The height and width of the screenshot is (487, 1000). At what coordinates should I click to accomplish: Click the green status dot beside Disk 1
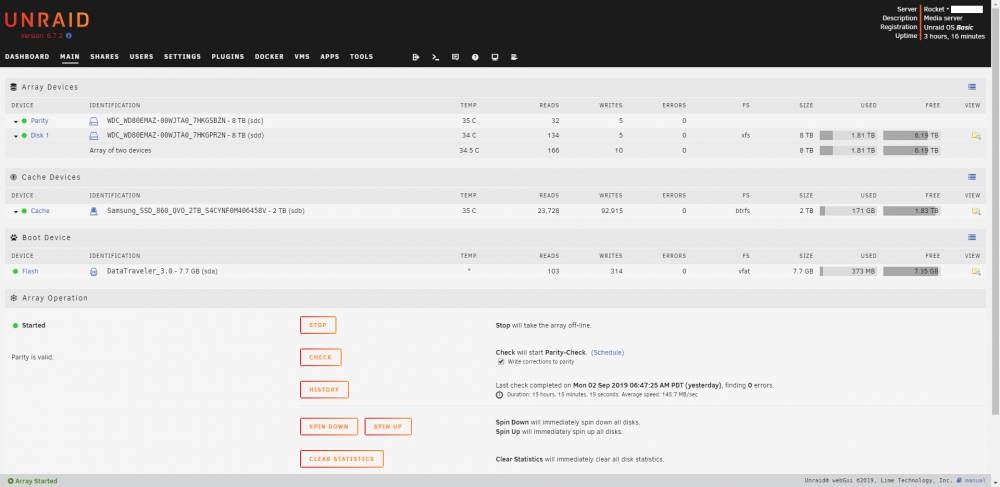[x=24, y=136]
